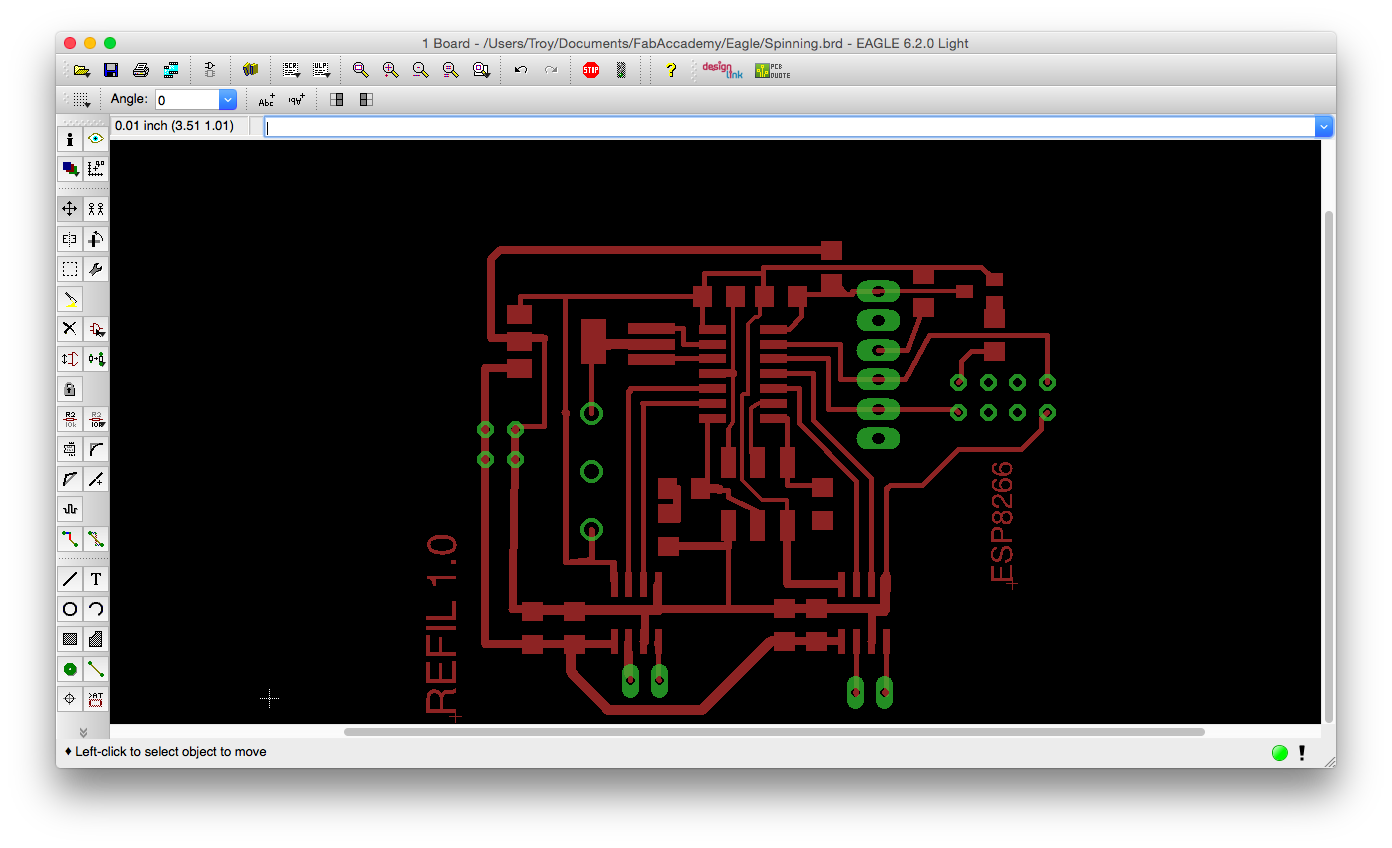1392x848 pixels.
Task: Print the board layout
Action: pos(141,70)
